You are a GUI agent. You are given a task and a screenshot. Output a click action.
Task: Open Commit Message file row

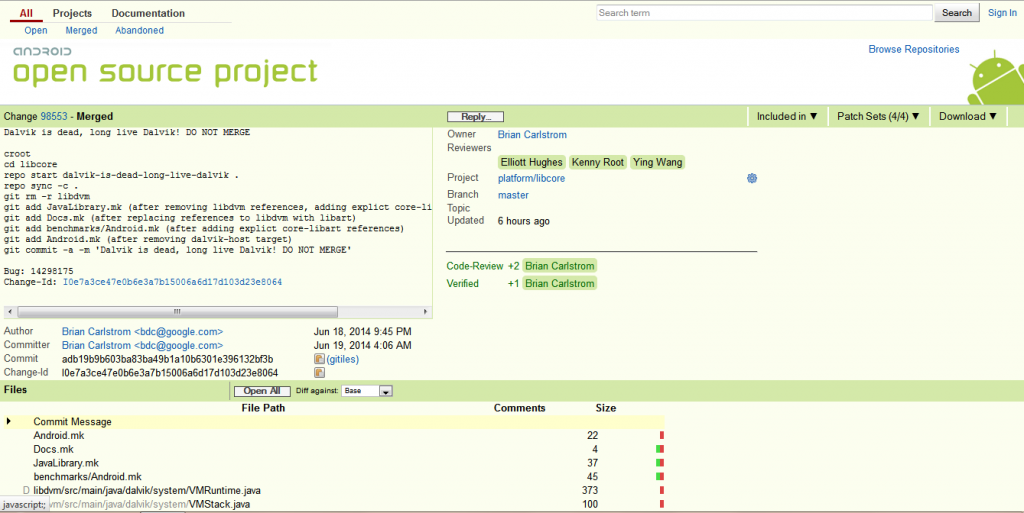pyautogui.click(x=72, y=422)
